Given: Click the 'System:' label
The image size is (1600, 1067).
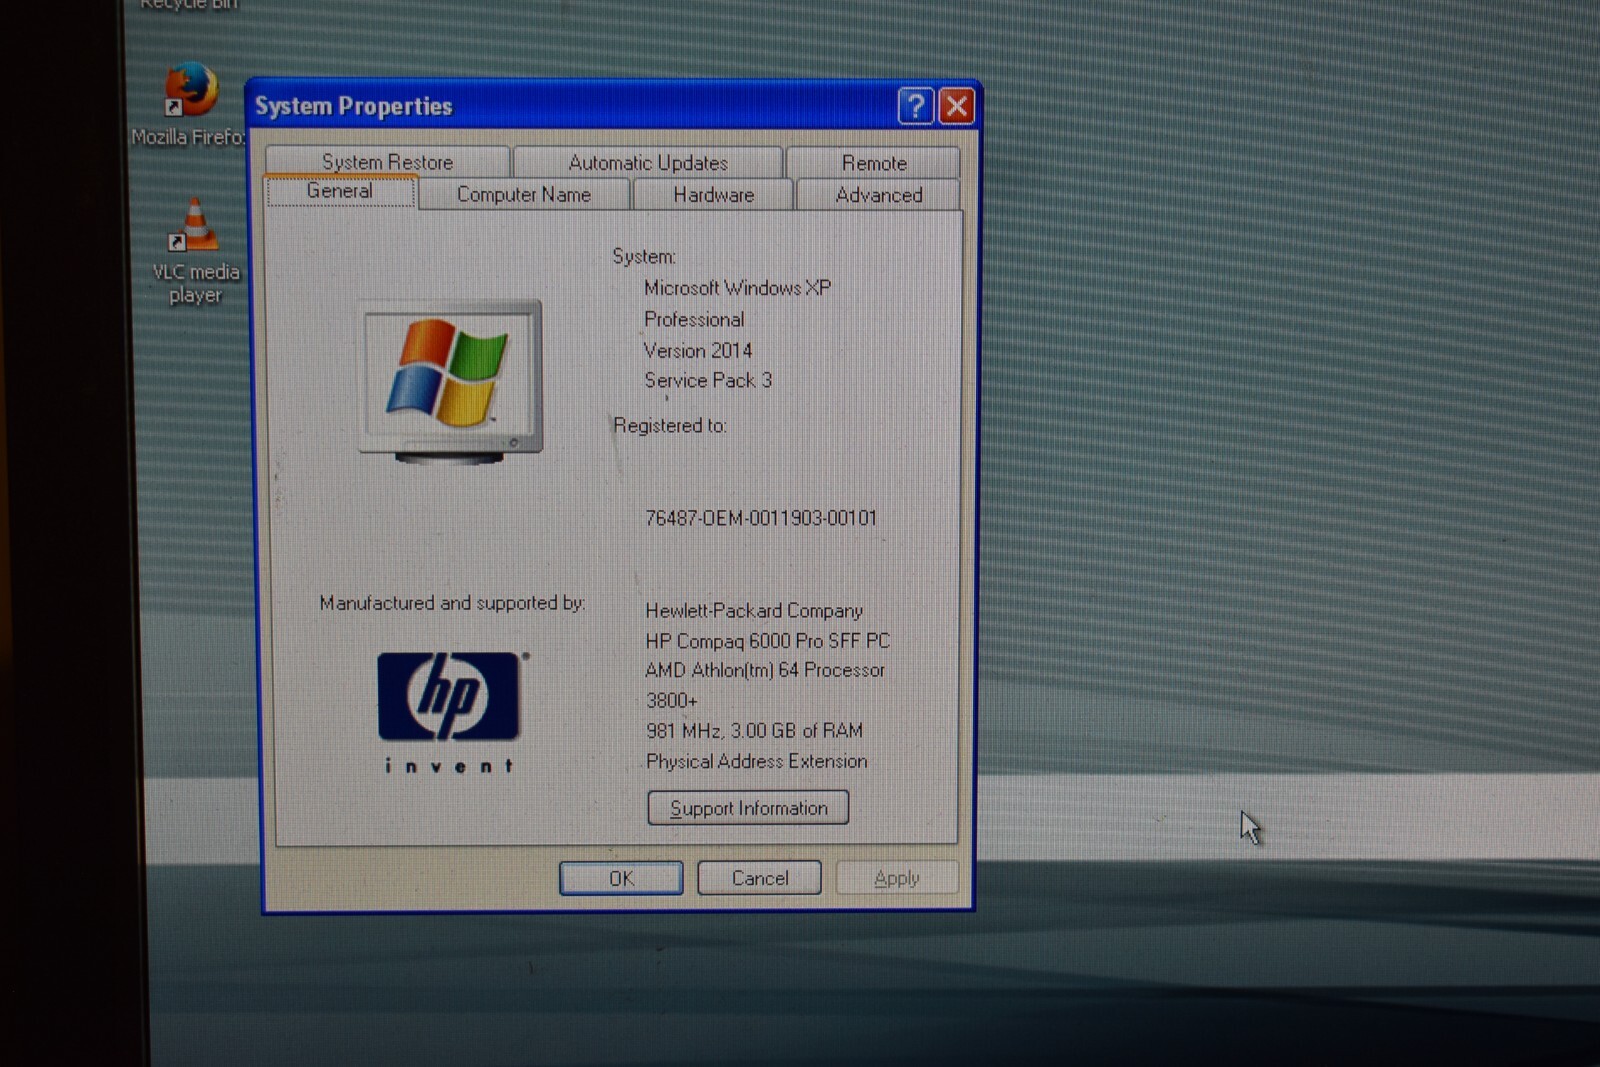Looking at the screenshot, I should click(644, 257).
